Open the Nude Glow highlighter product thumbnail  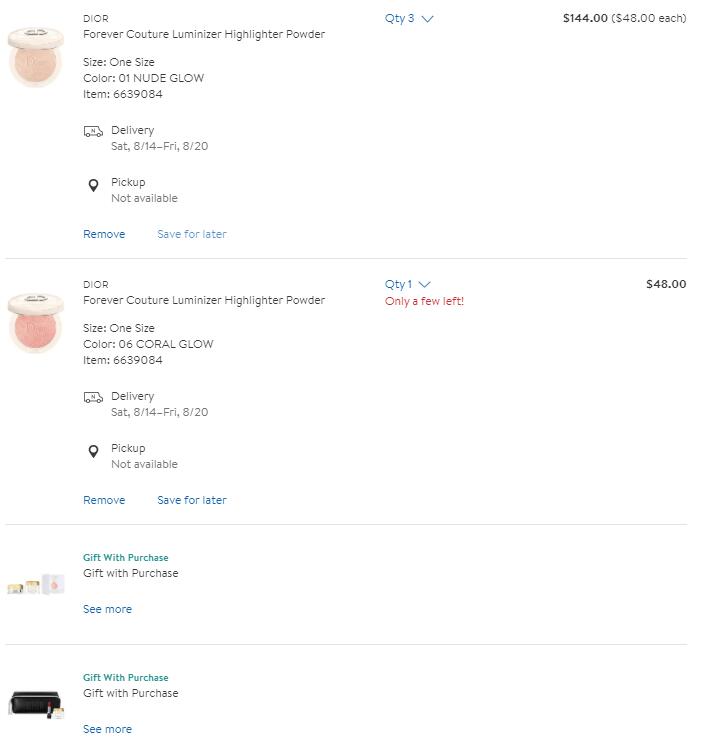(x=36, y=56)
